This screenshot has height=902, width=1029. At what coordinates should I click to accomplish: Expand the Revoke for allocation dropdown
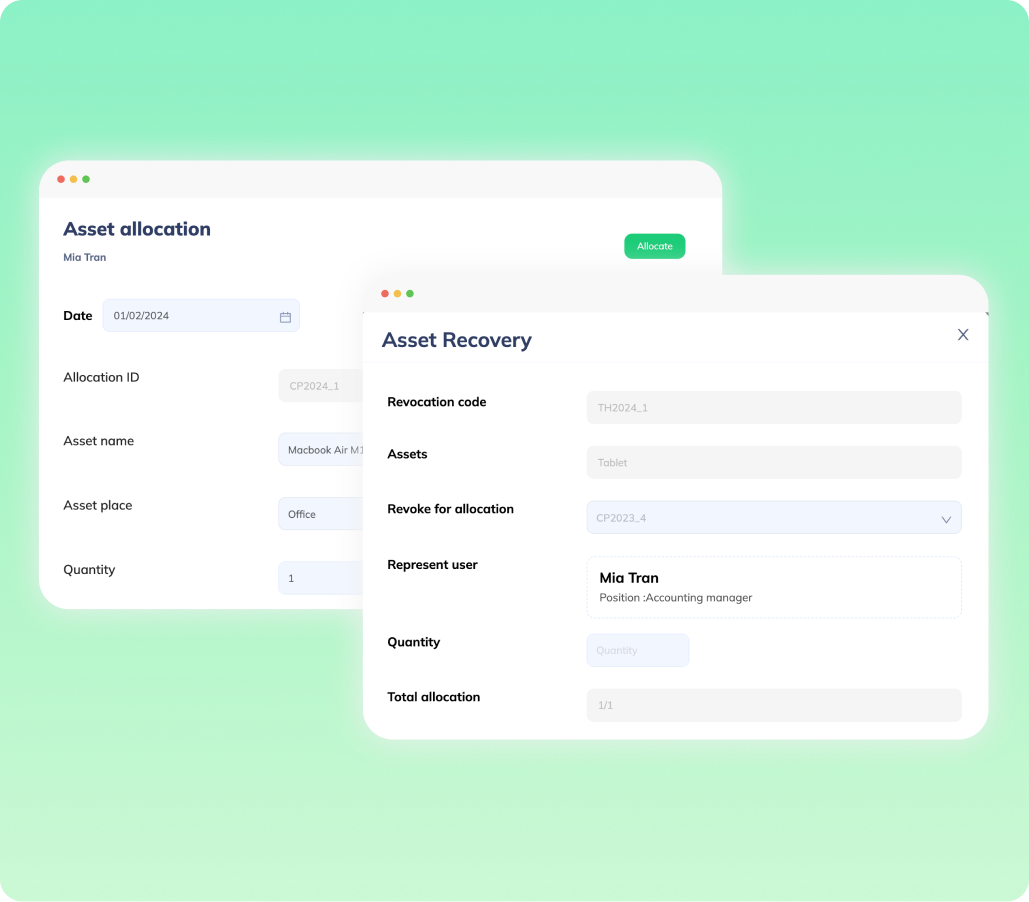tap(945, 519)
